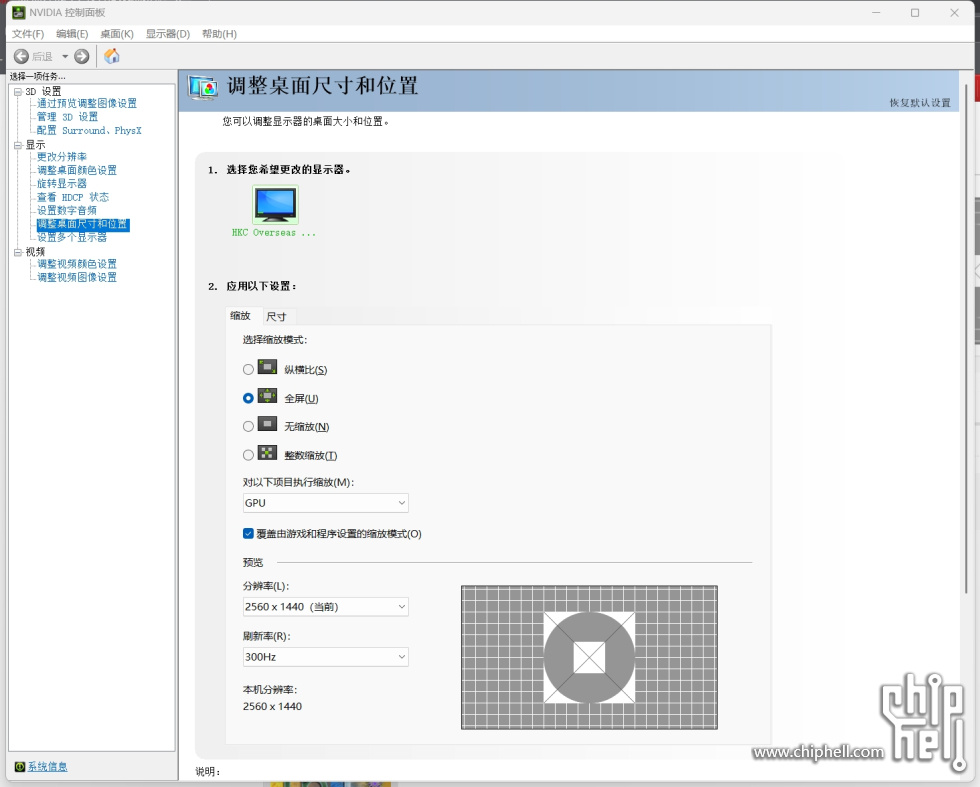The height and width of the screenshot is (787, 980).
Task: Open the 300Hz refresh rate dropdown
Action: [x=326, y=656]
